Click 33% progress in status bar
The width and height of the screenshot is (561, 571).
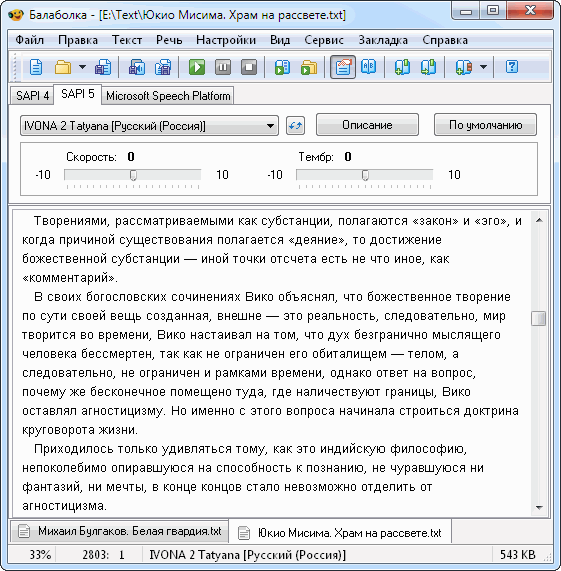(x=40, y=555)
